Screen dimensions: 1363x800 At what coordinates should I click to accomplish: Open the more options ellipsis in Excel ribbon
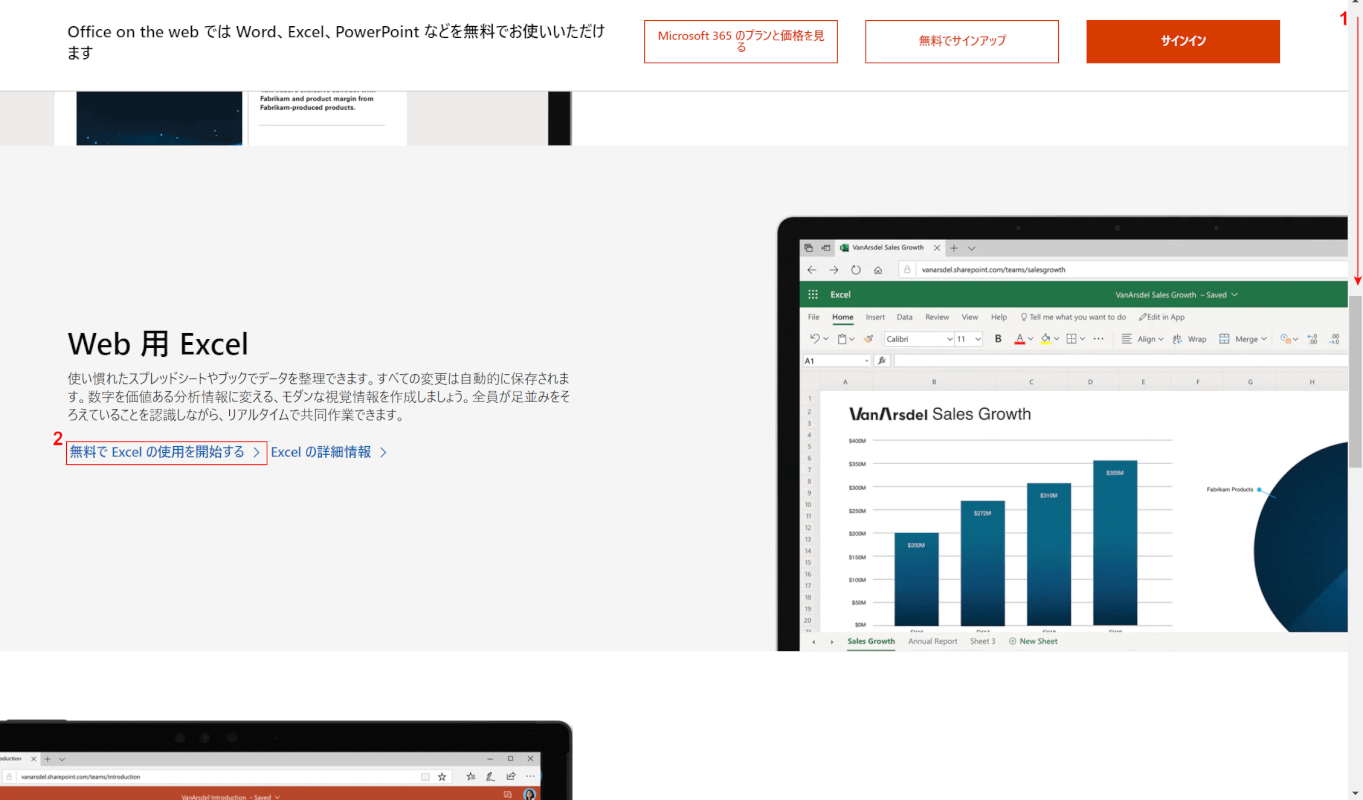pos(1098,339)
